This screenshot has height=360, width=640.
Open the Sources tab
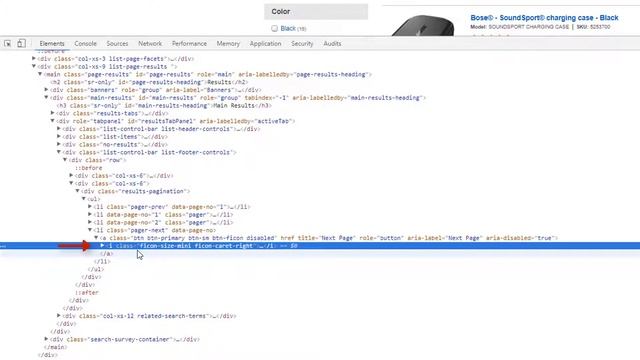click(117, 43)
